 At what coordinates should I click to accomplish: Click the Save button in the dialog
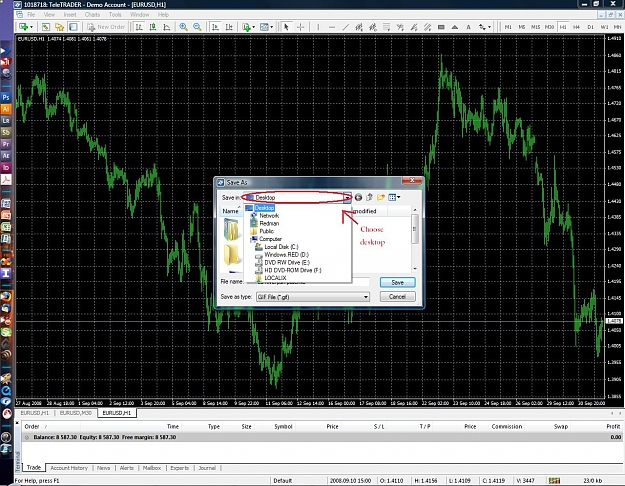[397, 282]
